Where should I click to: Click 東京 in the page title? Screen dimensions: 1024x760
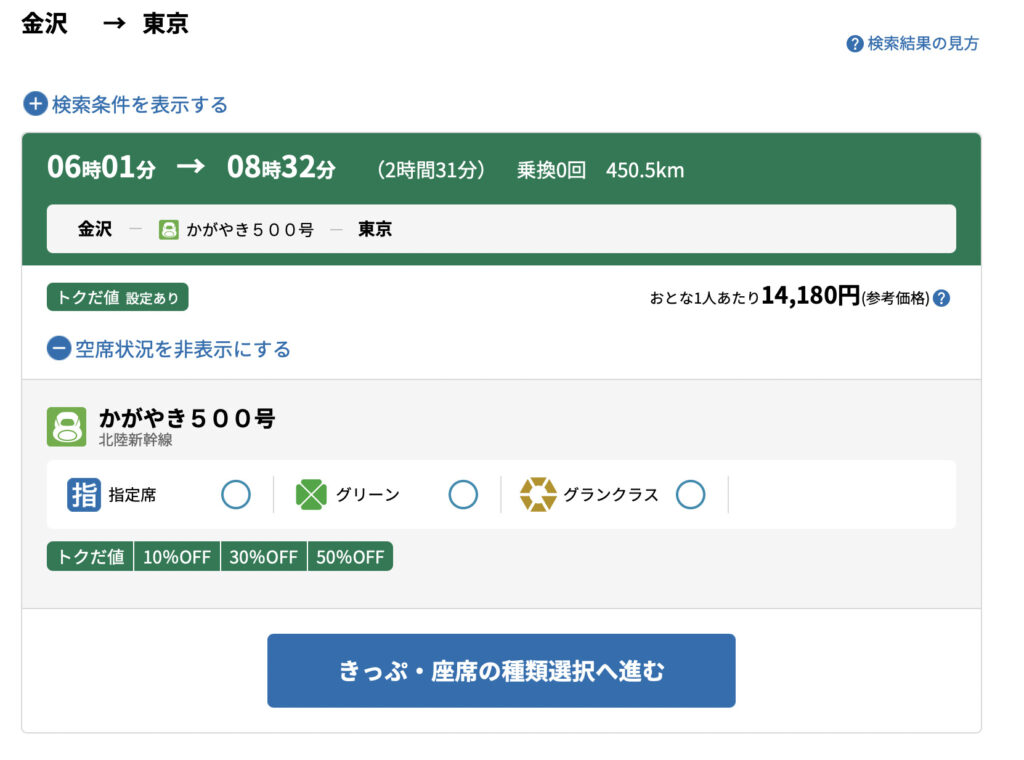tap(166, 24)
